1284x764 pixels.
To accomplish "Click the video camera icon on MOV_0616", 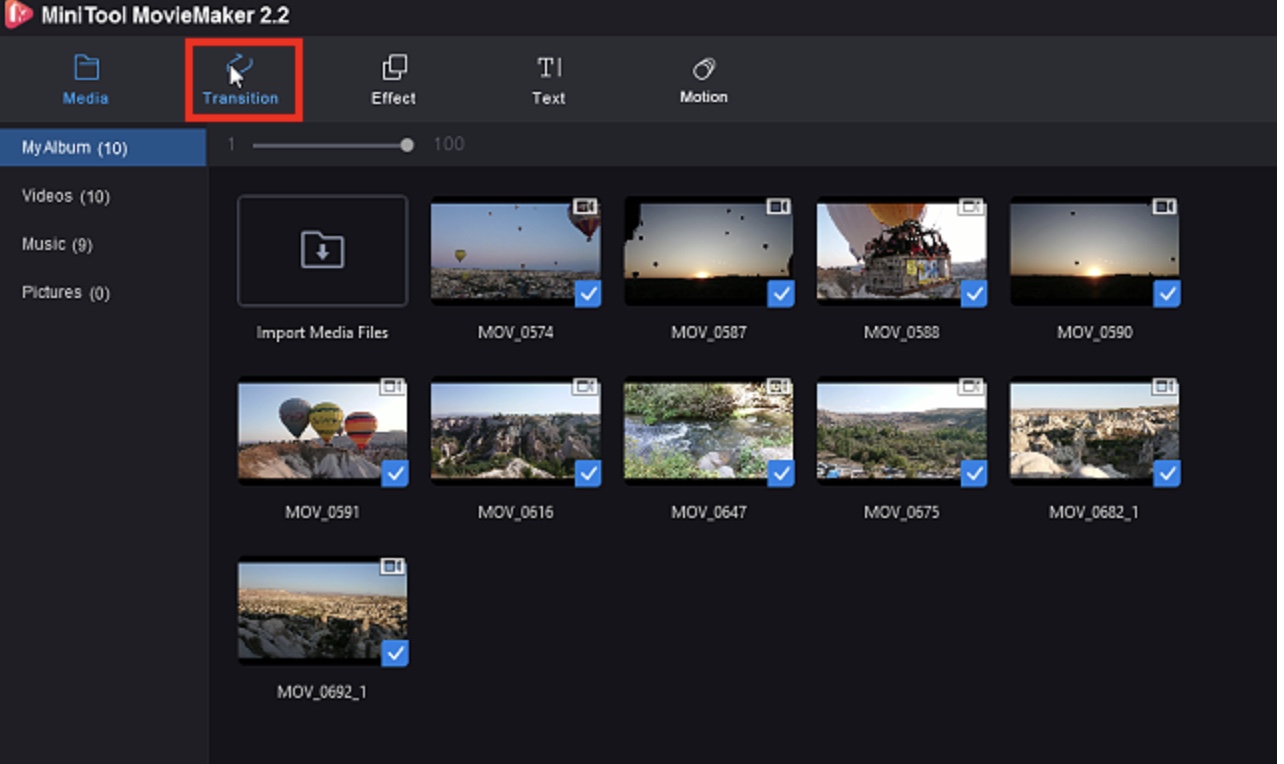I will [585, 386].
